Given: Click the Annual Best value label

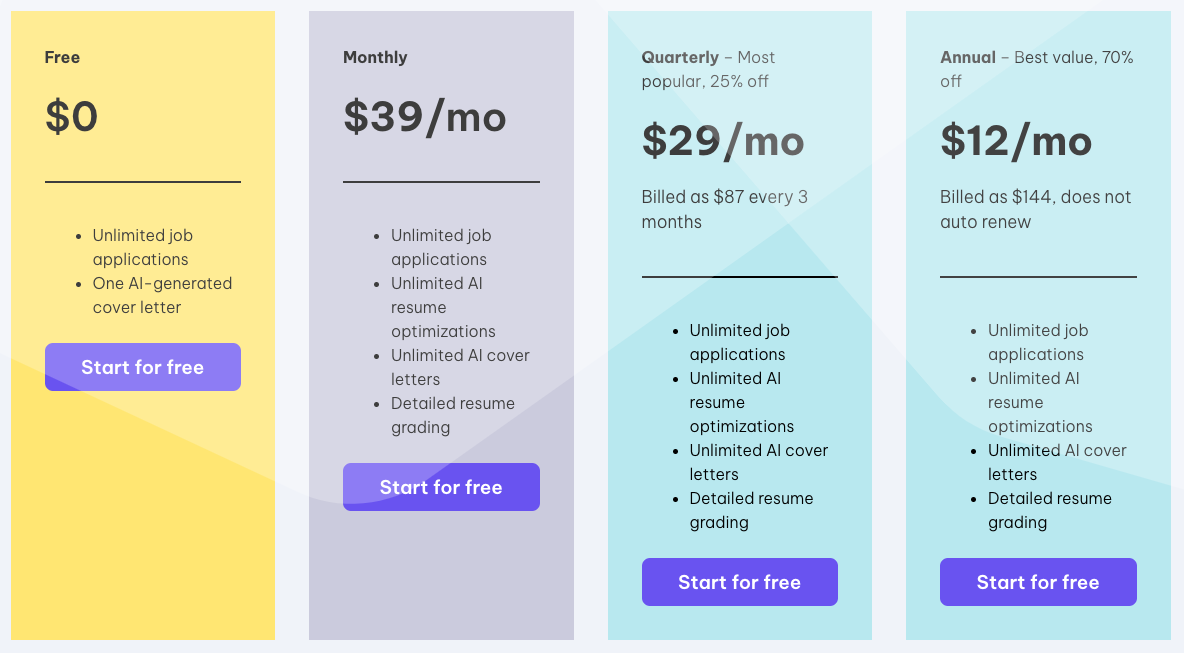Looking at the screenshot, I should click(x=1036, y=69).
